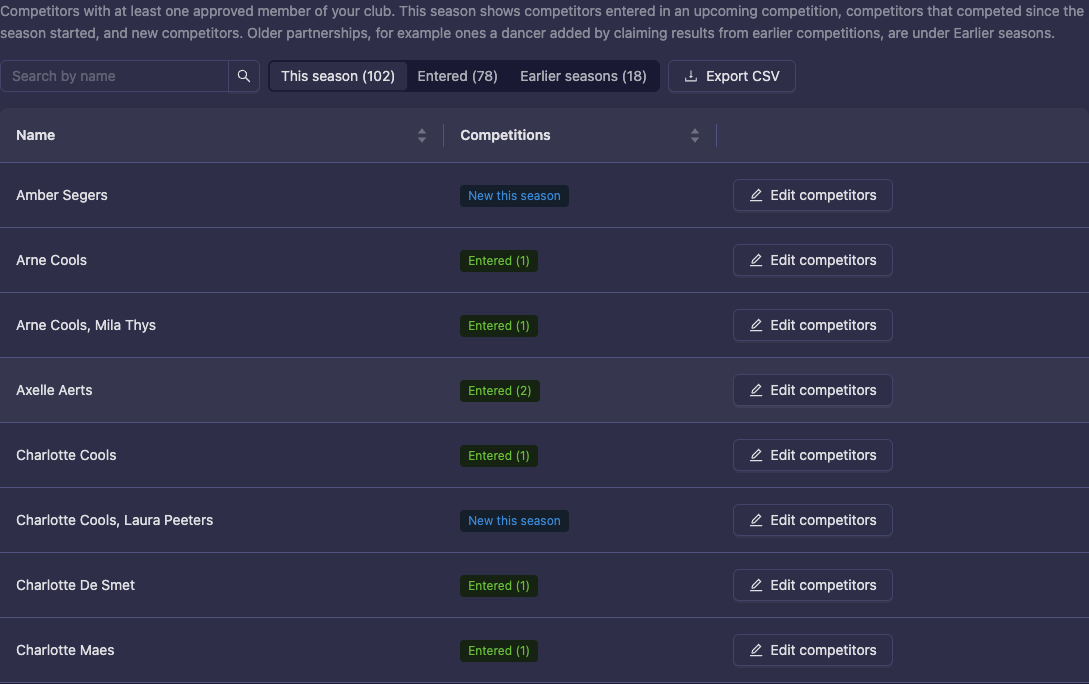The width and height of the screenshot is (1089, 684).
Task: Click the Entered (2) badge for Axelle Aerts
Action: (499, 391)
